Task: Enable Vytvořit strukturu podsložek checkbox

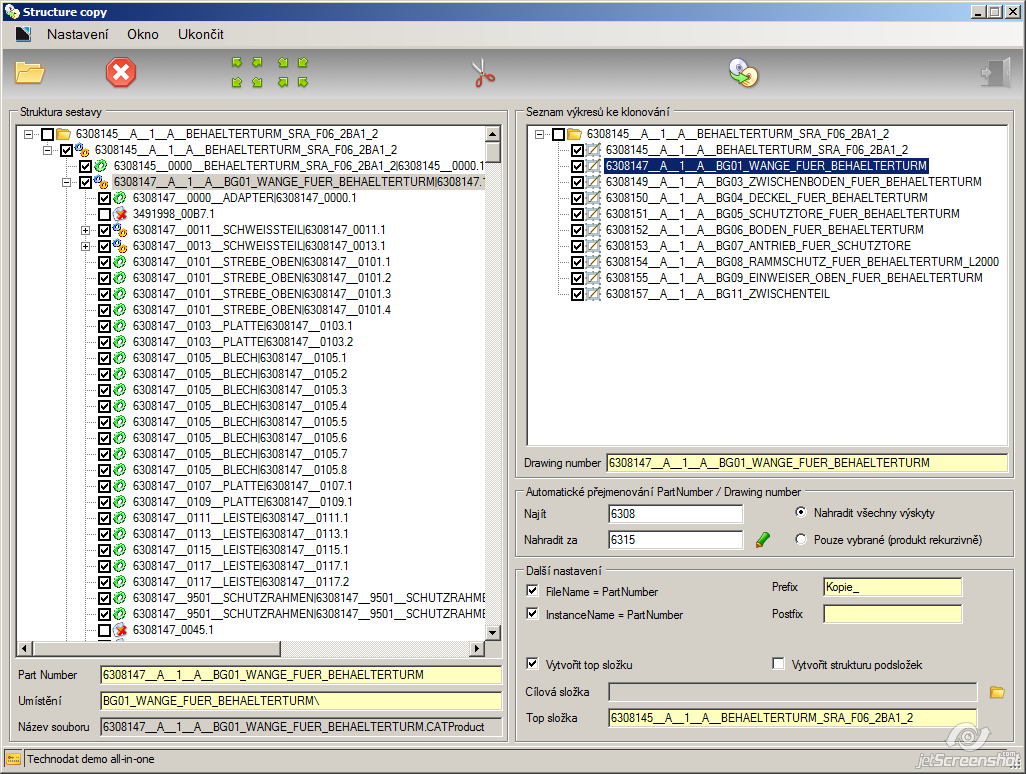Action: point(778,664)
